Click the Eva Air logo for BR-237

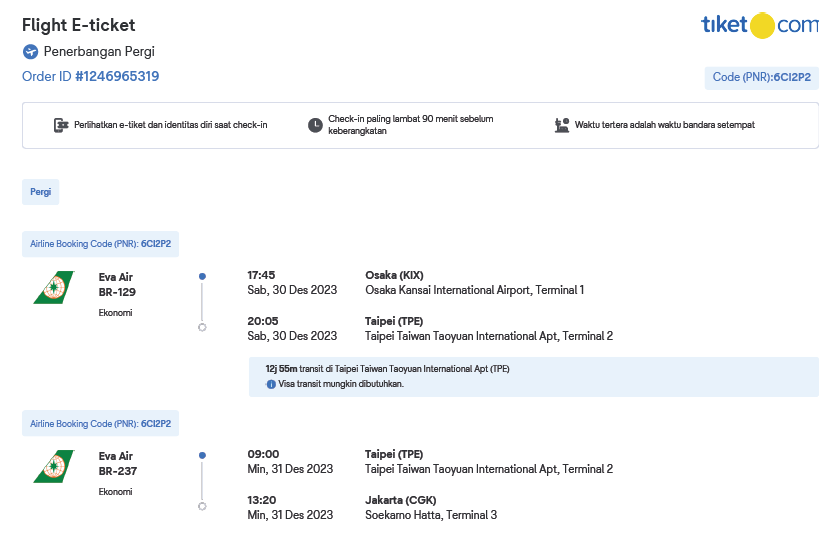pos(53,467)
